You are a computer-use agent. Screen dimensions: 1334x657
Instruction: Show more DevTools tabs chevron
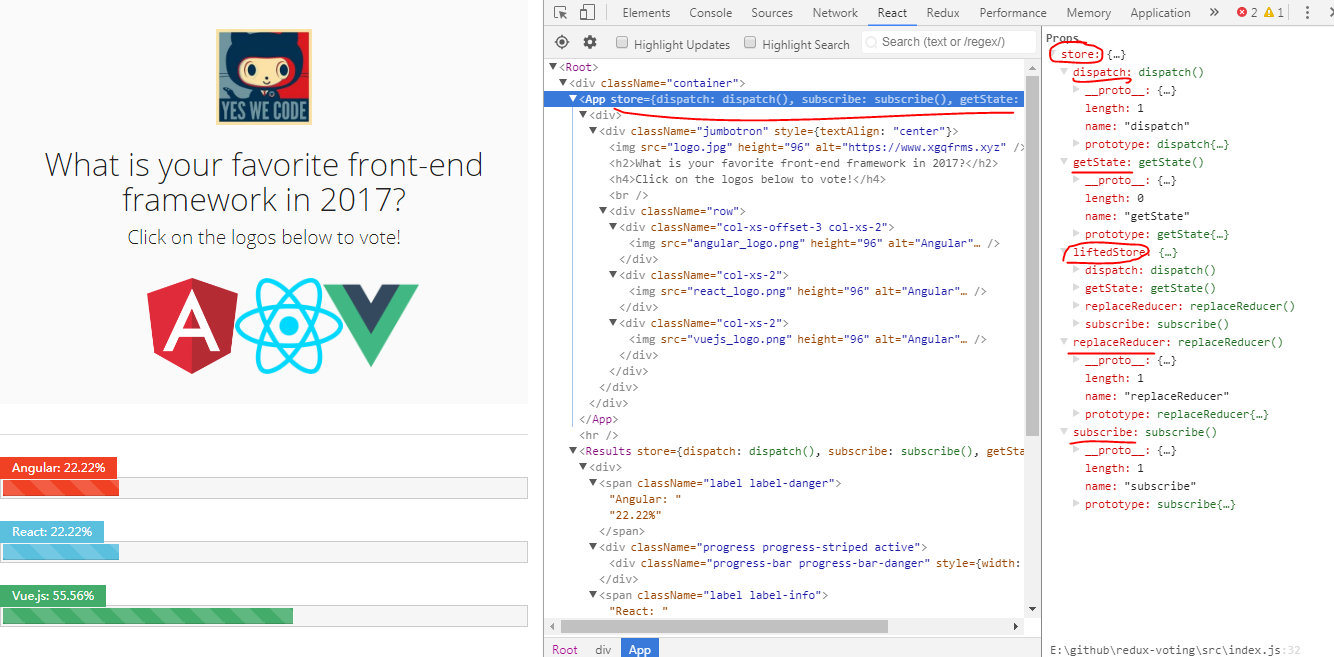point(1214,13)
